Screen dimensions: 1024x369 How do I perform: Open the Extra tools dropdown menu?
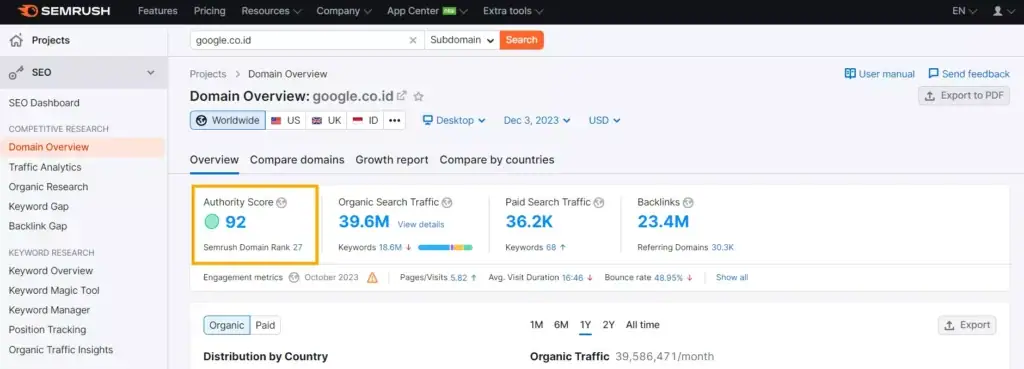(513, 11)
